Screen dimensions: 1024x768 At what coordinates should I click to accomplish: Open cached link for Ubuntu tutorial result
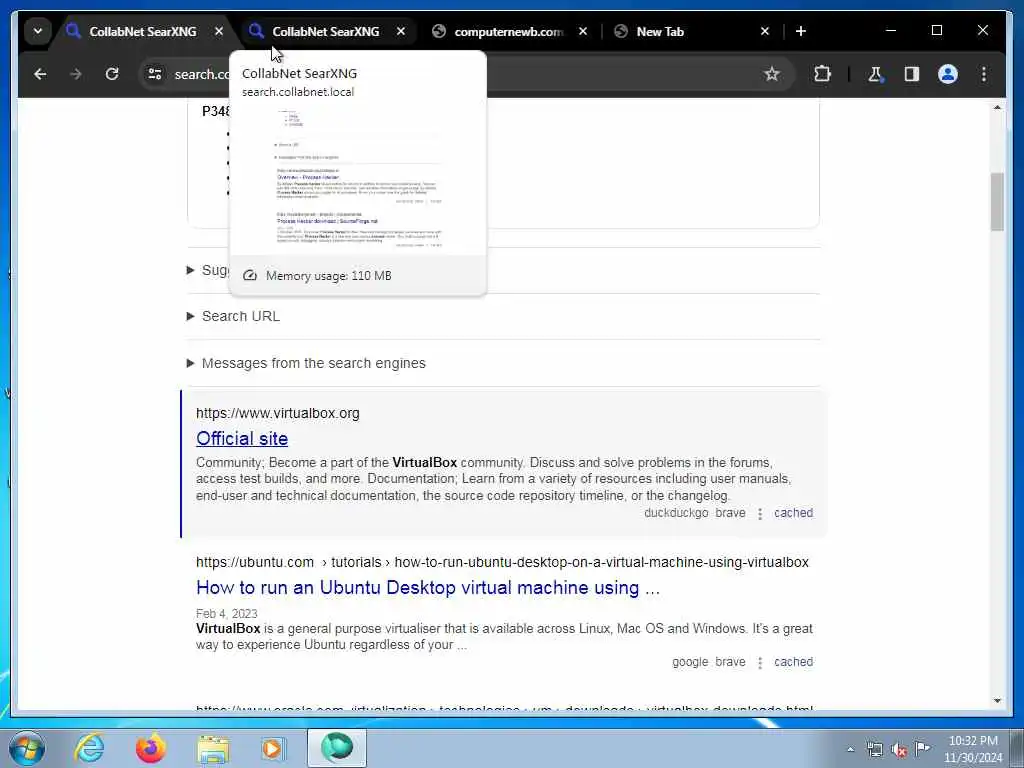pyautogui.click(x=793, y=662)
